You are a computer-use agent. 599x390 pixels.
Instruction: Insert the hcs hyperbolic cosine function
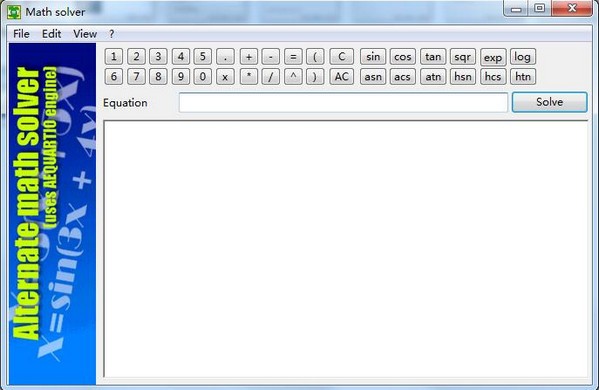pyautogui.click(x=493, y=76)
